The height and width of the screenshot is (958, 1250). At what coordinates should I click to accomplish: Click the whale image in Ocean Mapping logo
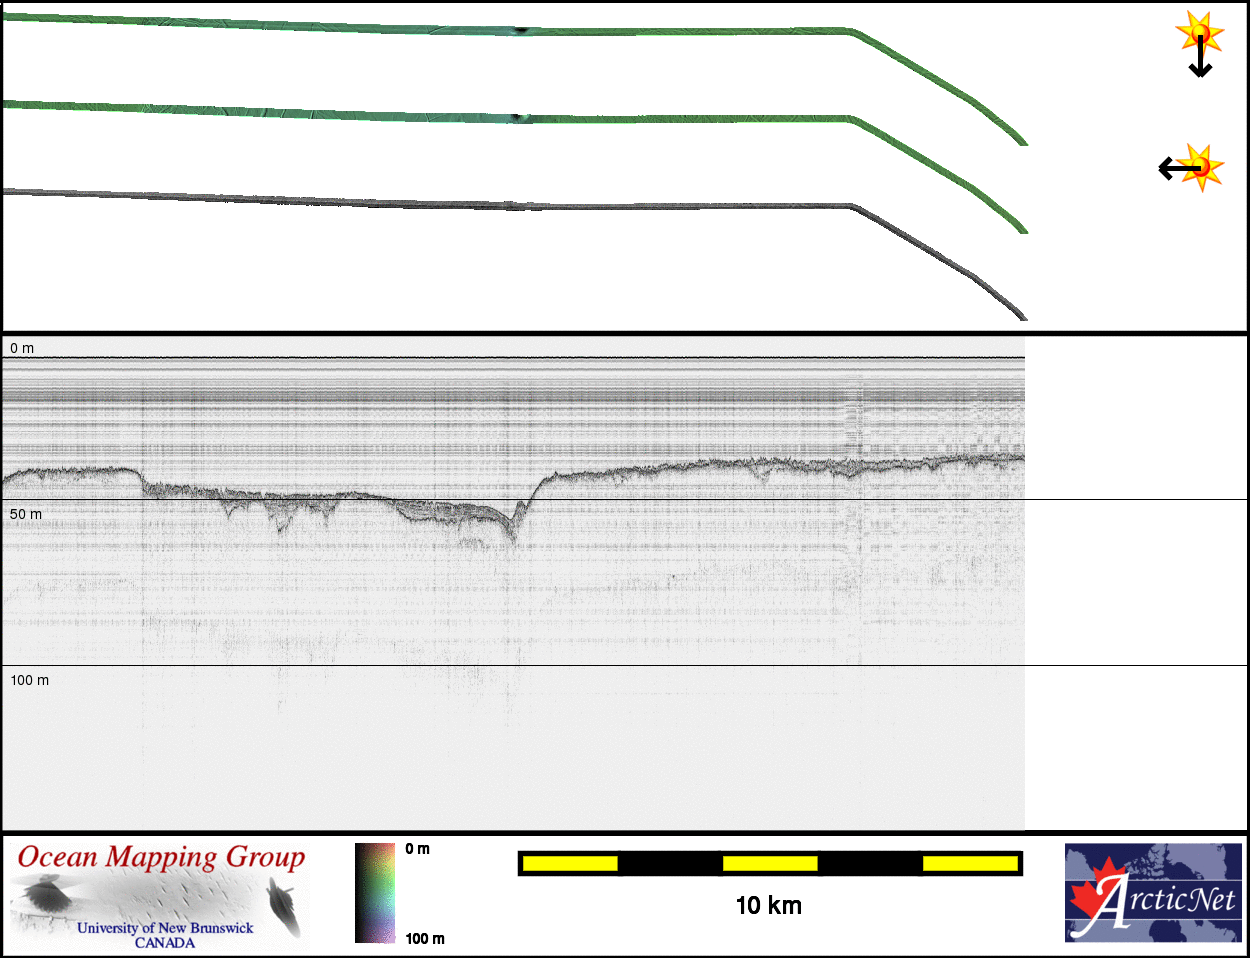(44, 893)
